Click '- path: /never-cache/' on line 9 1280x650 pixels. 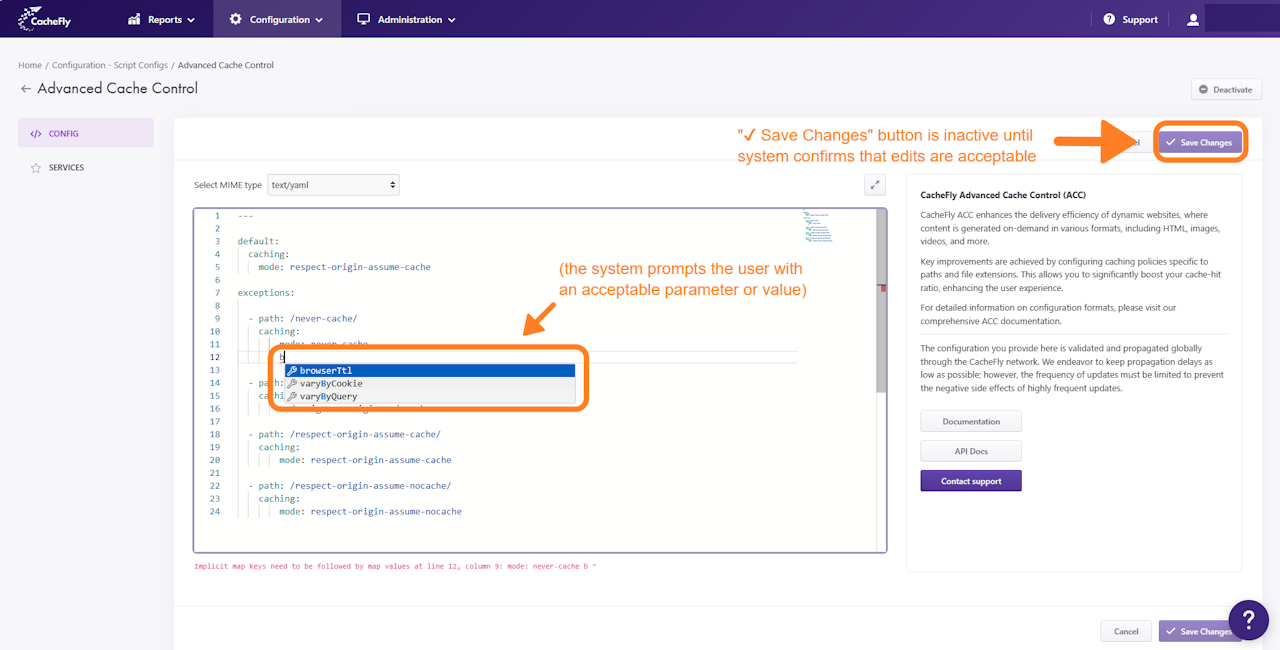click(303, 319)
